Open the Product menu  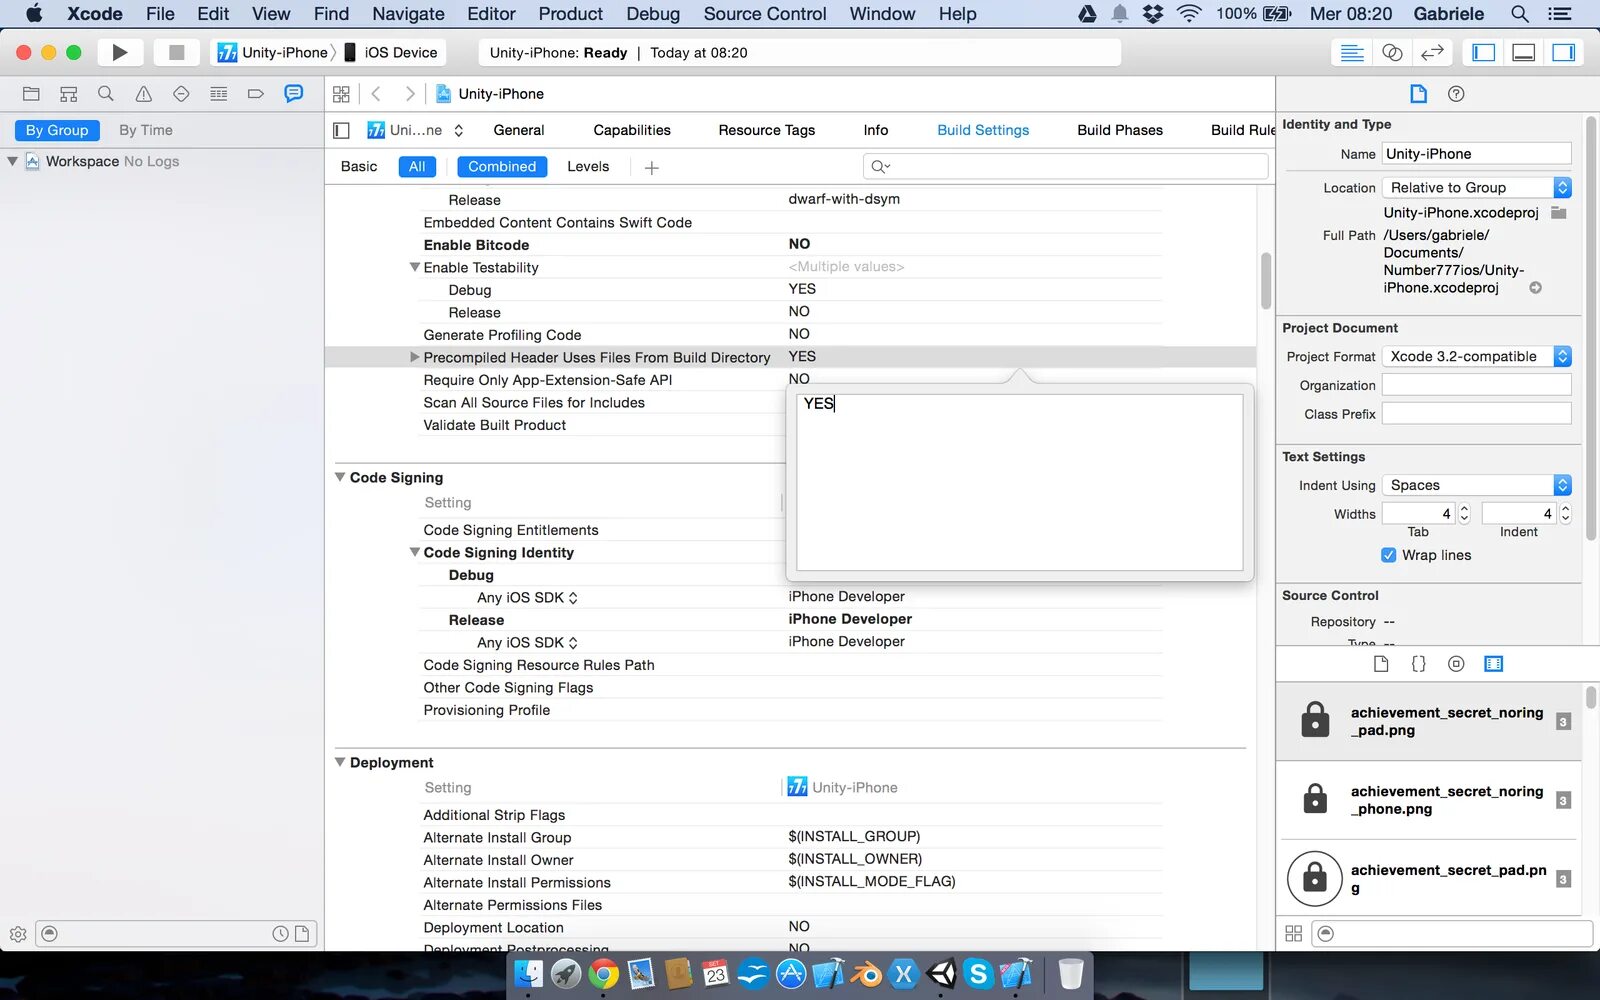point(571,14)
